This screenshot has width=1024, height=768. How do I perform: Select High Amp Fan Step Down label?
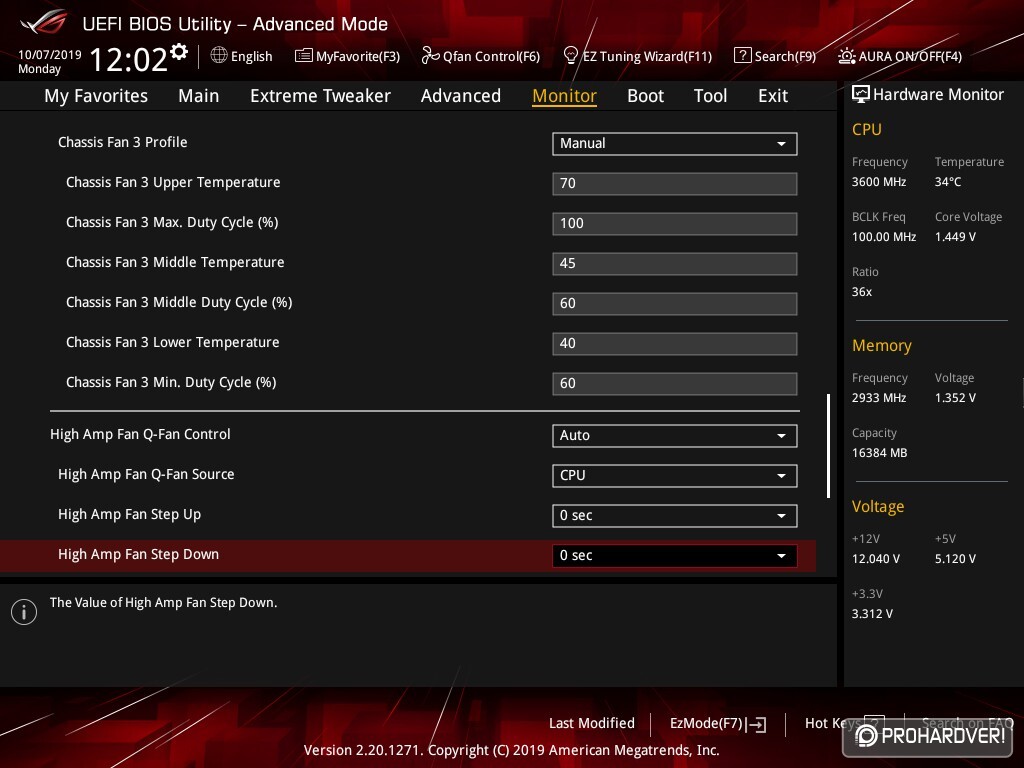click(138, 554)
